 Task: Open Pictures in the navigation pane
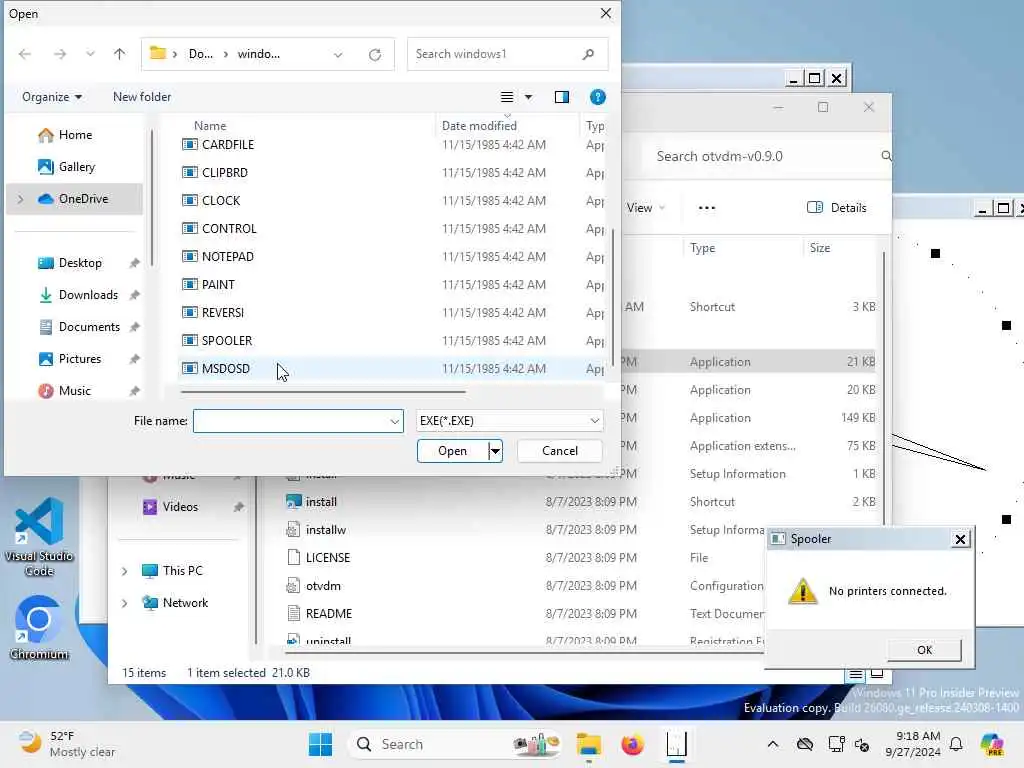pyautogui.click(x=80, y=359)
